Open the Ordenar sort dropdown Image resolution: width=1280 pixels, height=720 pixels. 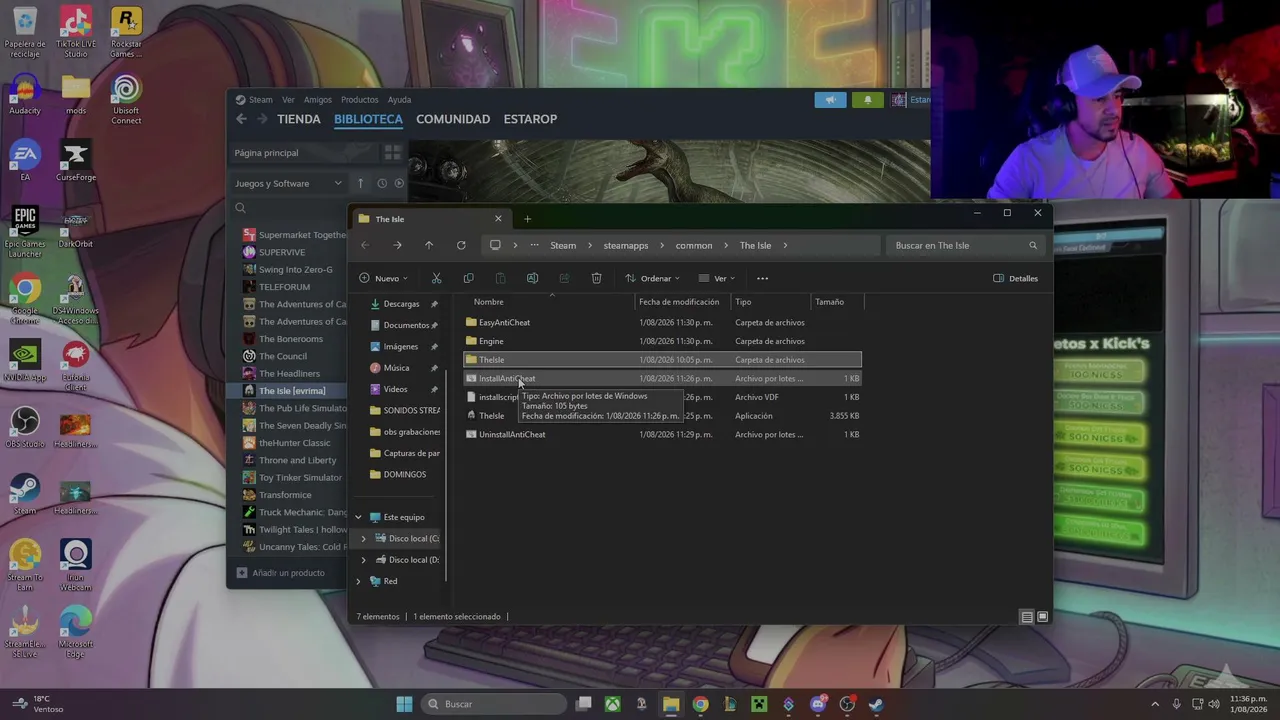pos(652,278)
